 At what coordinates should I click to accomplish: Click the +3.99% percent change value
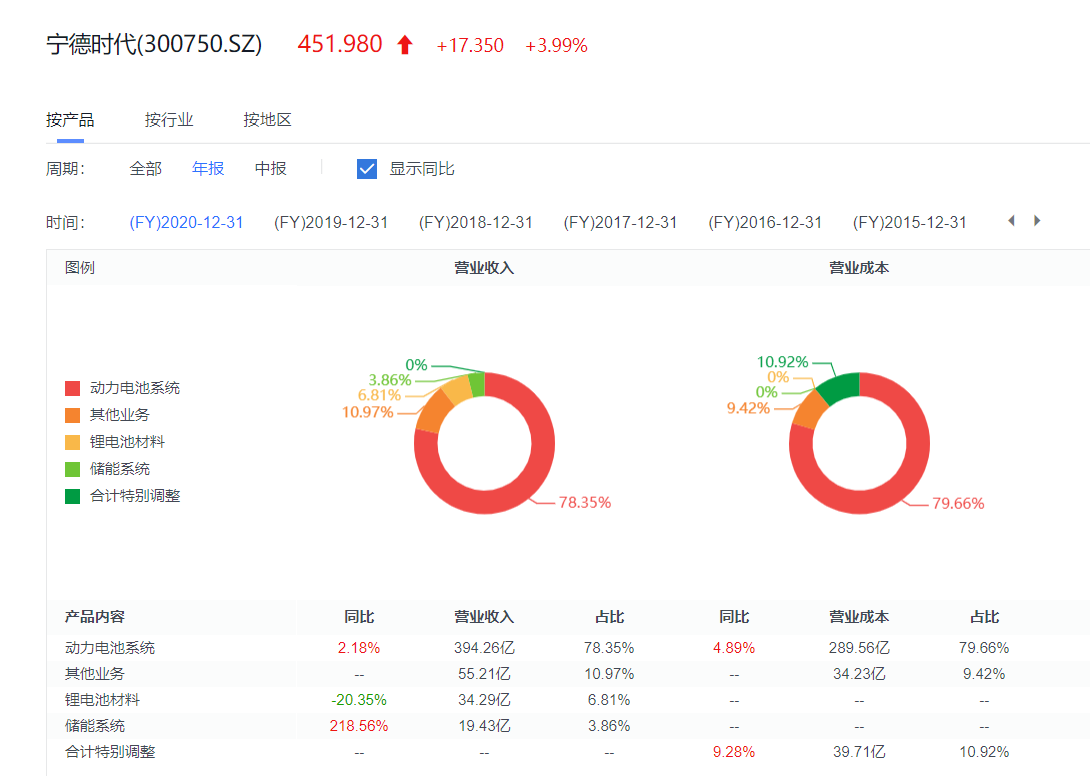coord(556,46)
